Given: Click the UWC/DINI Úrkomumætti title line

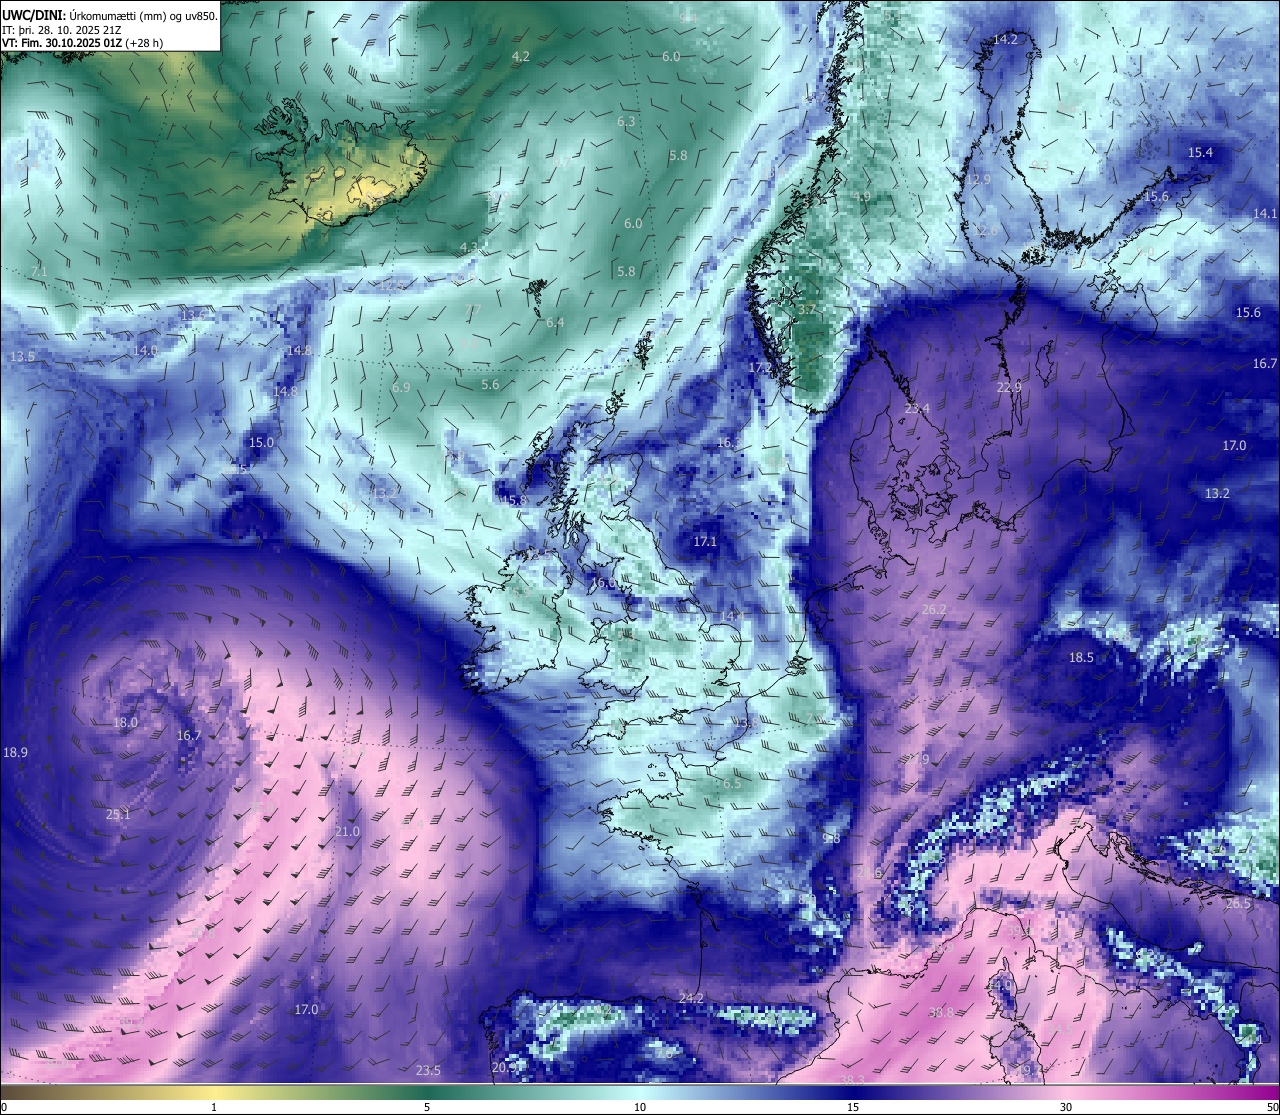Looking at the screenshot, I should [x=109, y=15].
